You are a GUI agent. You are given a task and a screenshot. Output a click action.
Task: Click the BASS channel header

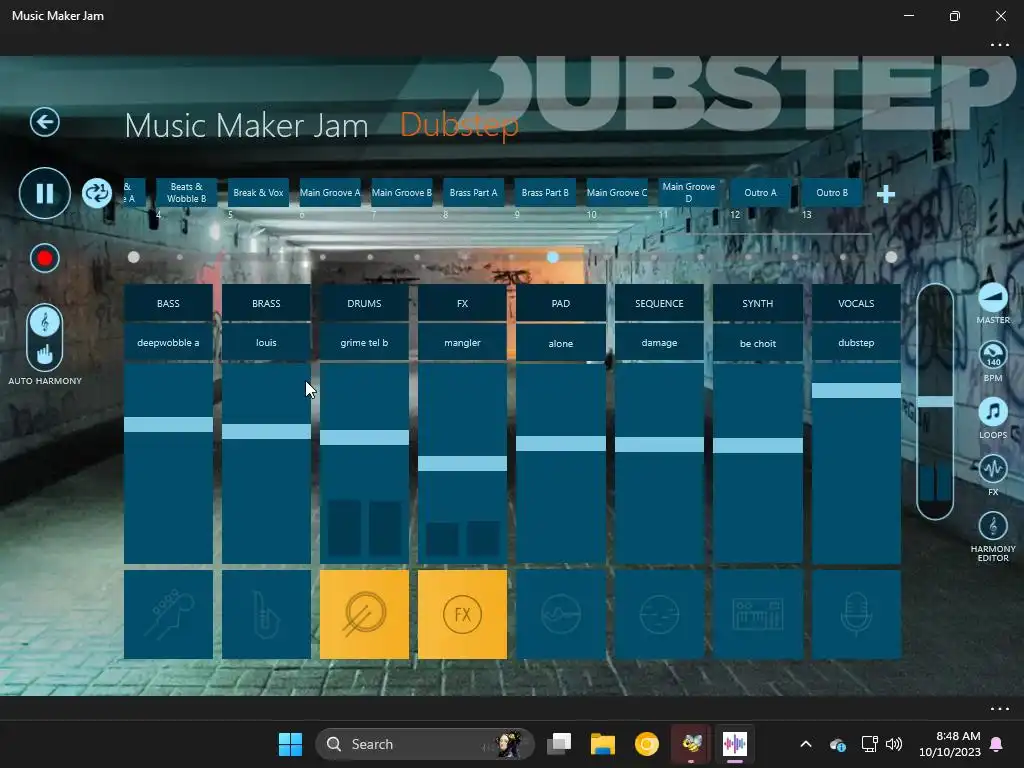click(x=168, y=303)
